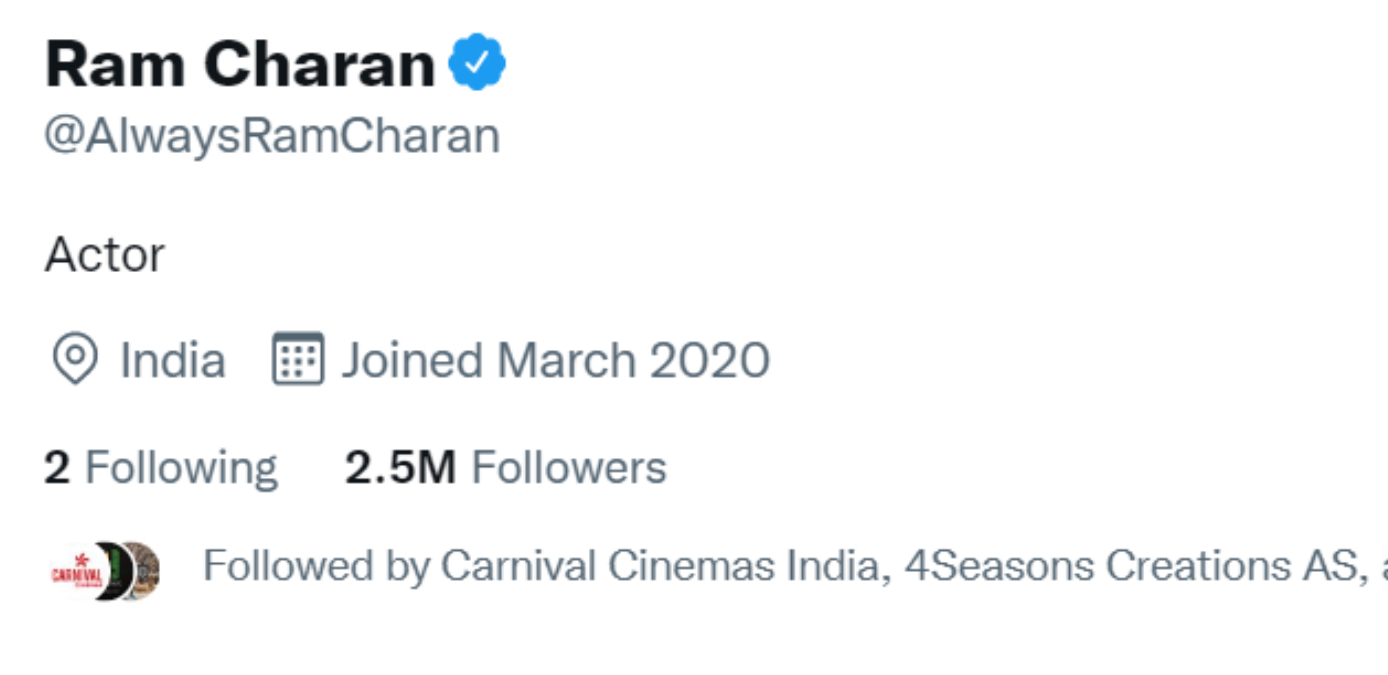
Task: Click the location pin icon
Action: pyautogui.click(x=75, y=360)
